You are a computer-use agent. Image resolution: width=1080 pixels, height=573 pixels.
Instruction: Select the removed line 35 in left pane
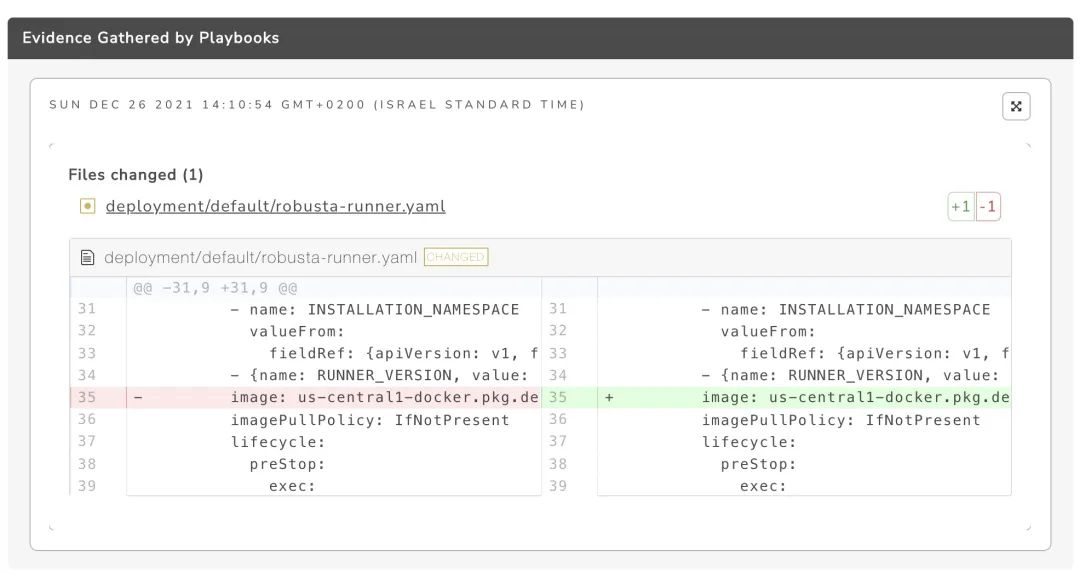coord(305,397)
